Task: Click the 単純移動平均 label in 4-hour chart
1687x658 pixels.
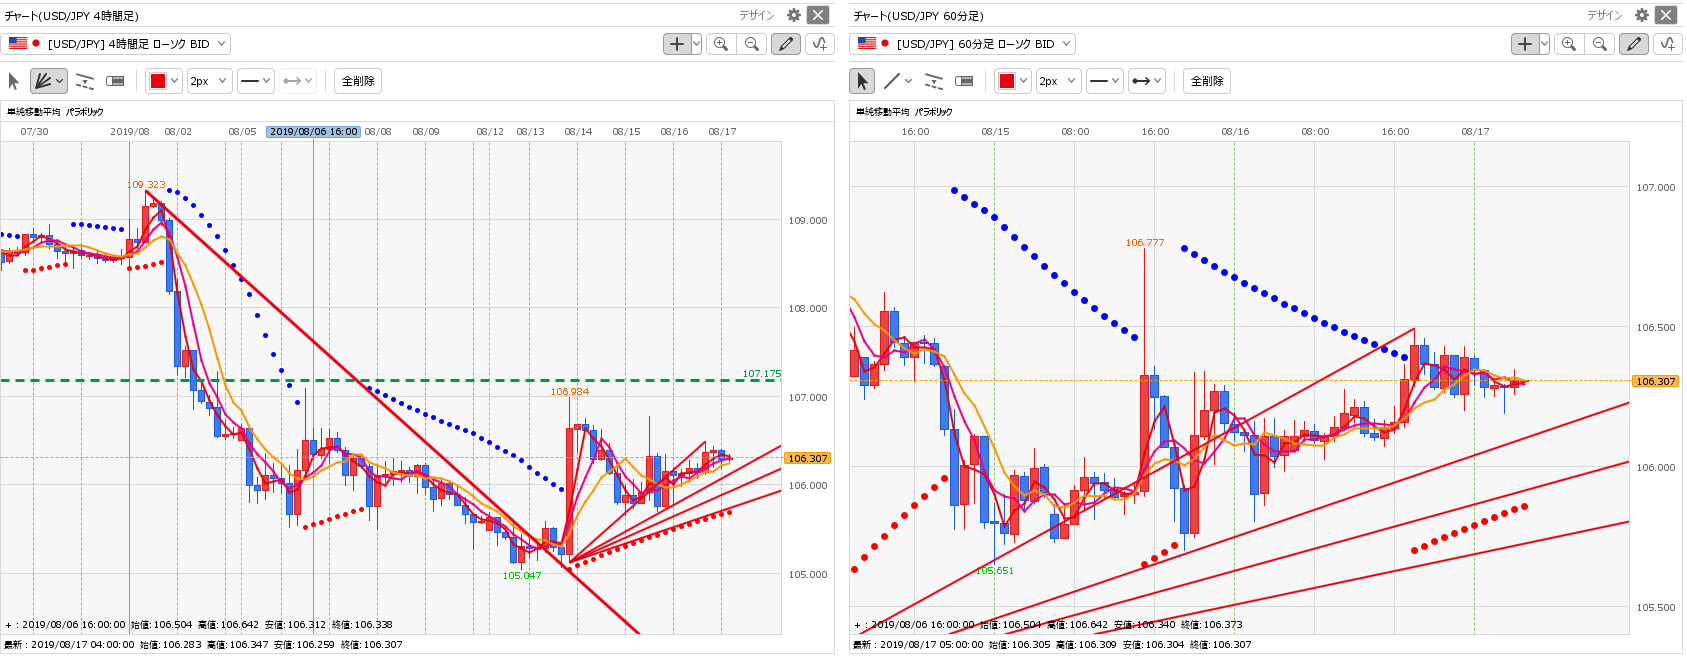Action: pyautogui.click(x=33, y=112)
